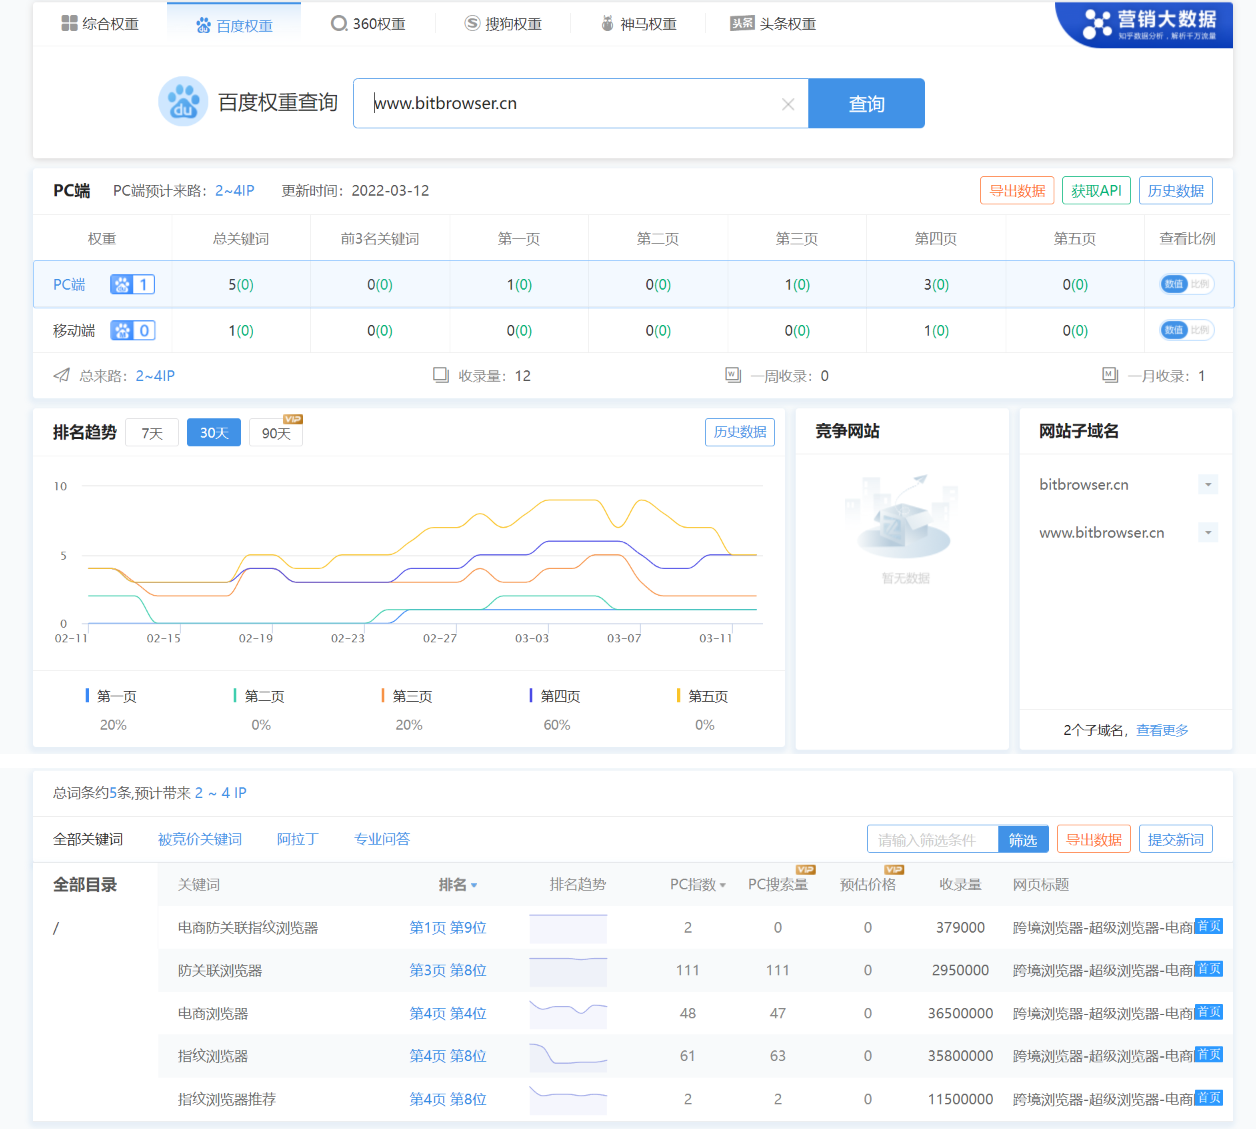
Task: Click the Baidu paw logo icon
Action: point(183,102)
